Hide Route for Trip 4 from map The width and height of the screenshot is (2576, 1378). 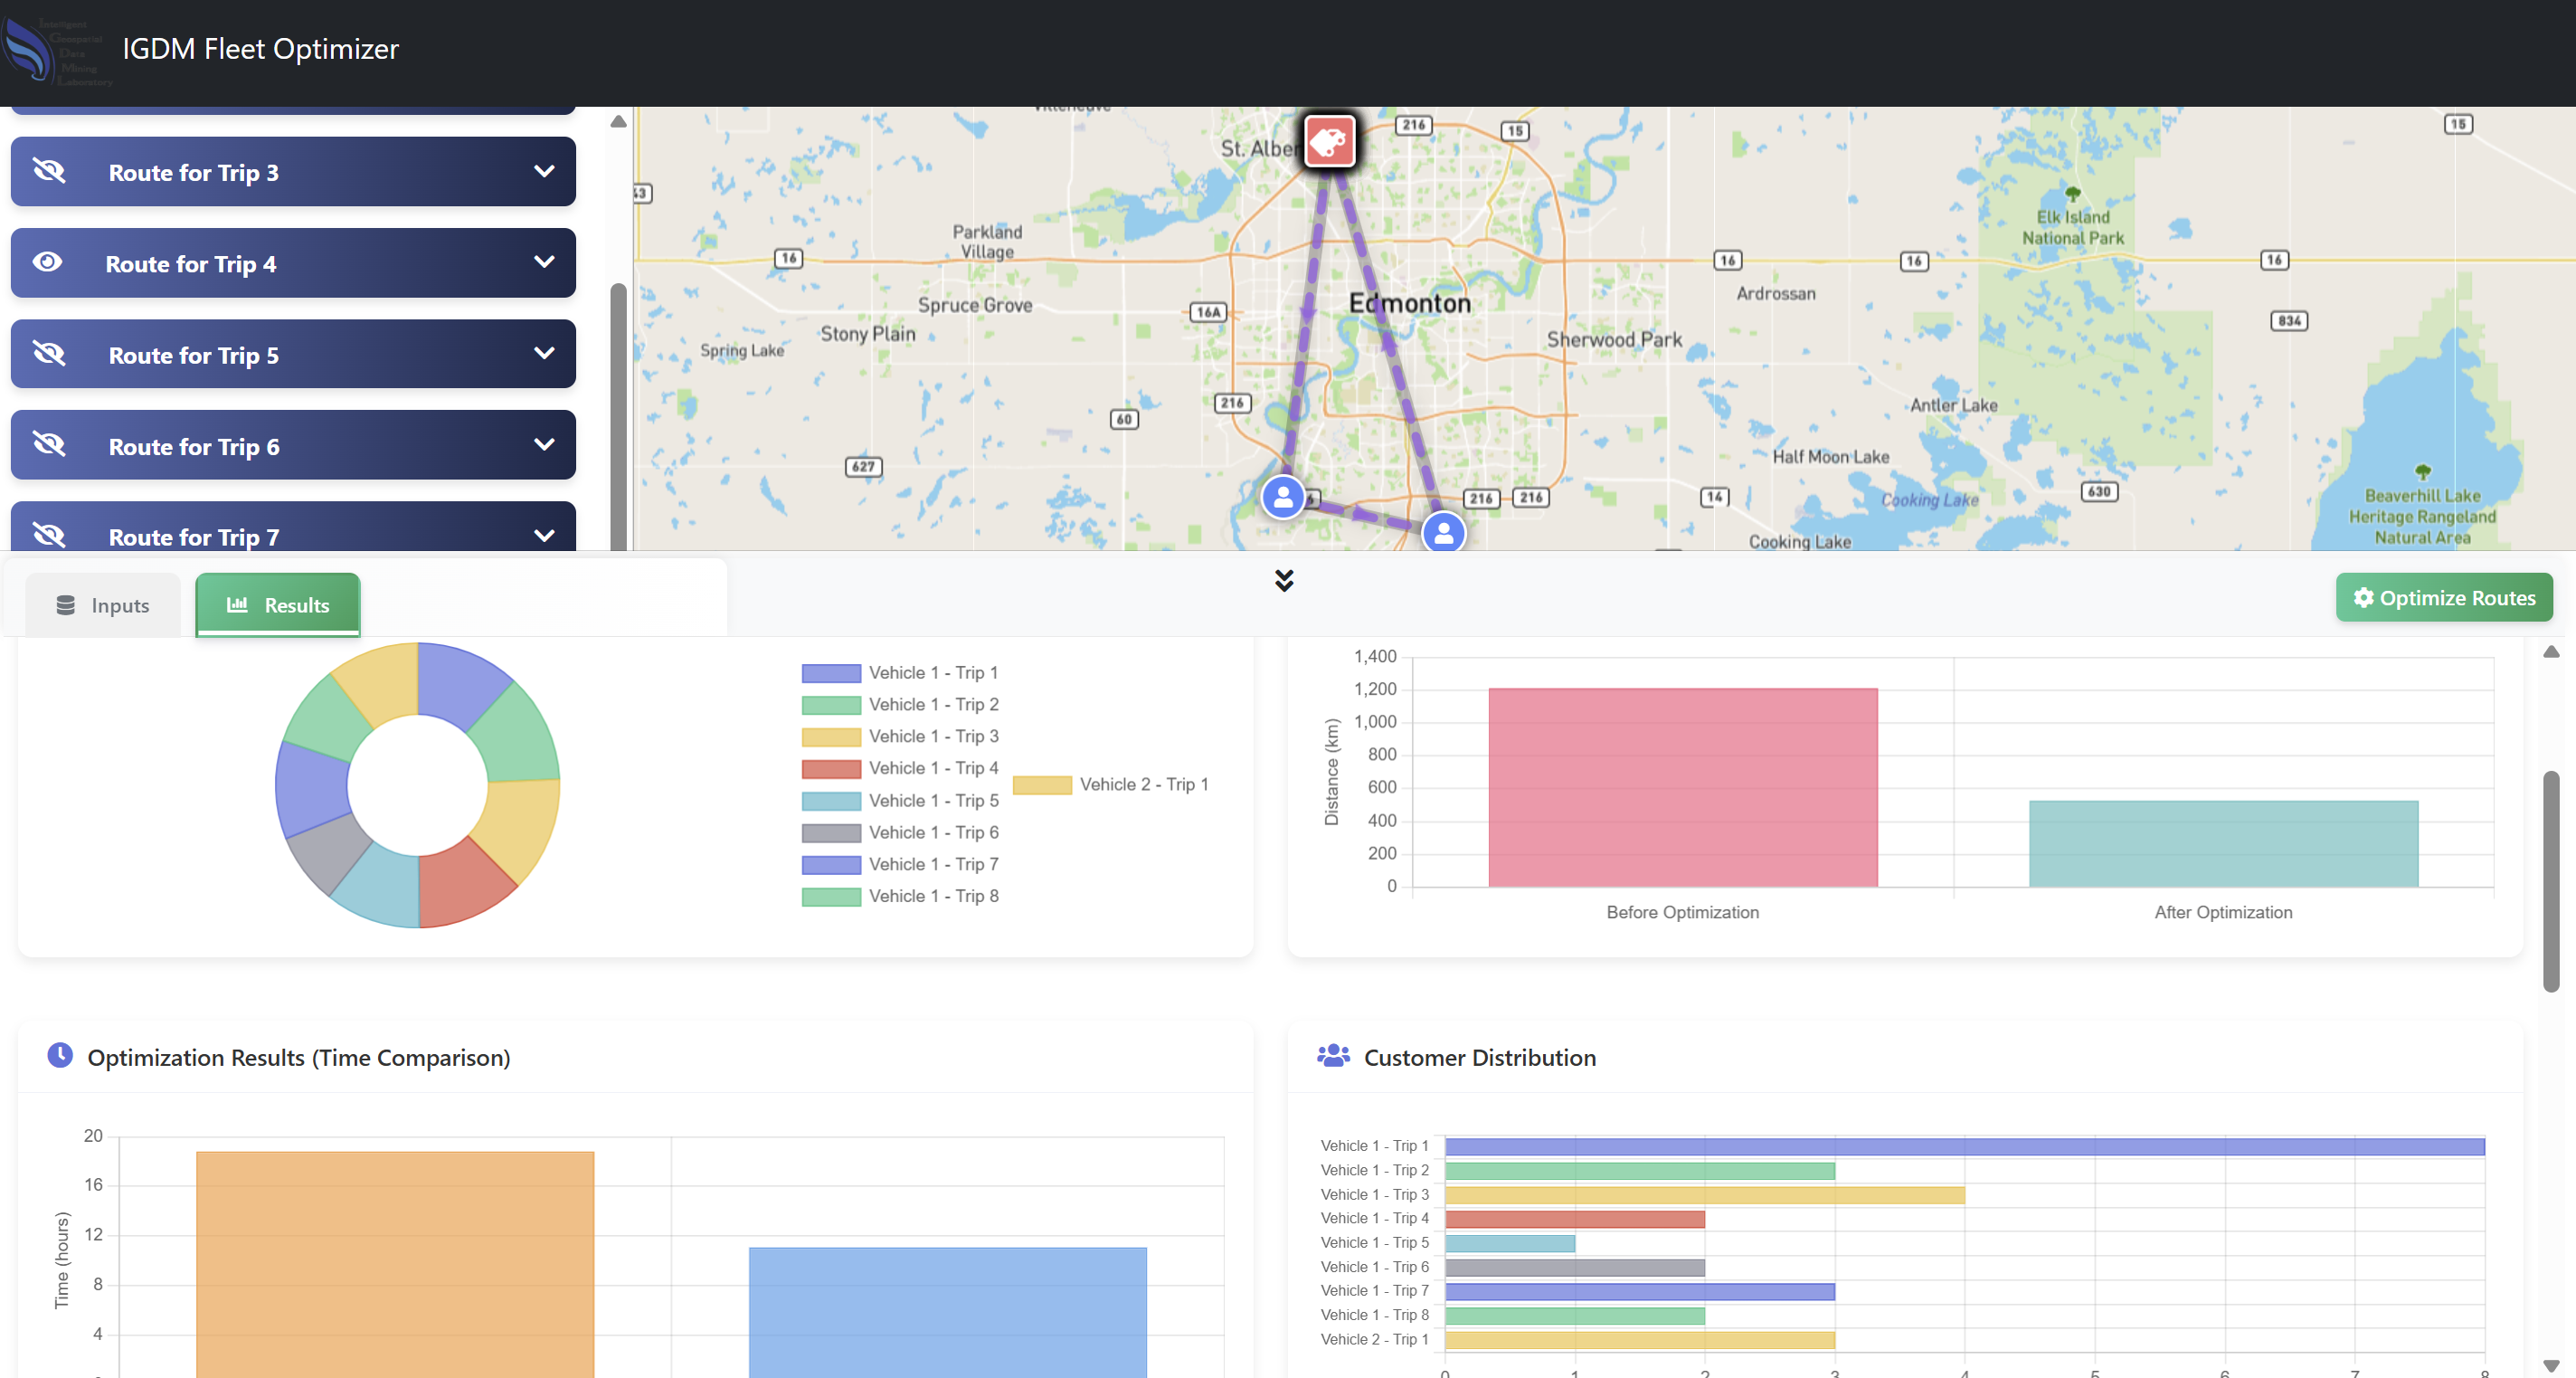tap(47, 262)
